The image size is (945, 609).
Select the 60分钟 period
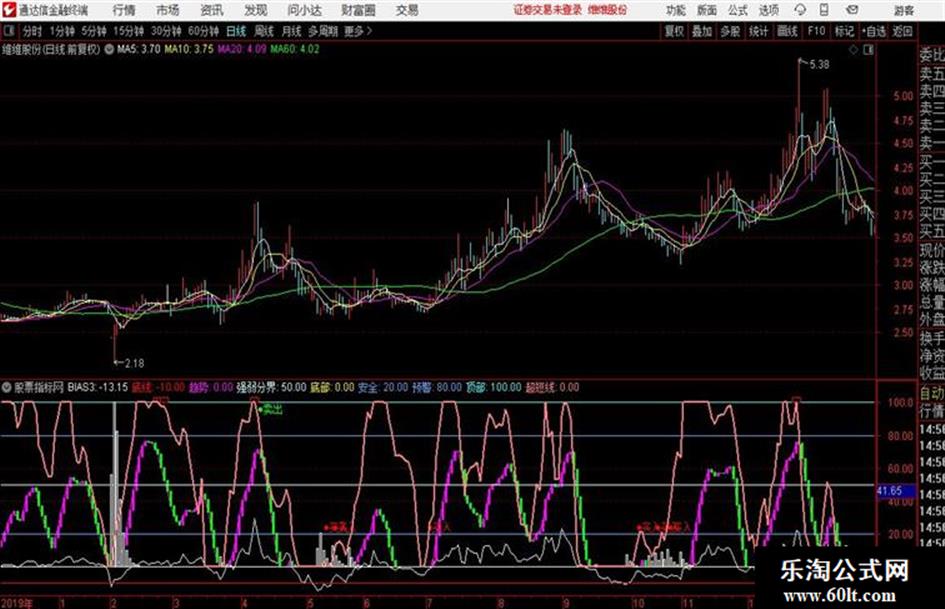click(x=203, y=31)
